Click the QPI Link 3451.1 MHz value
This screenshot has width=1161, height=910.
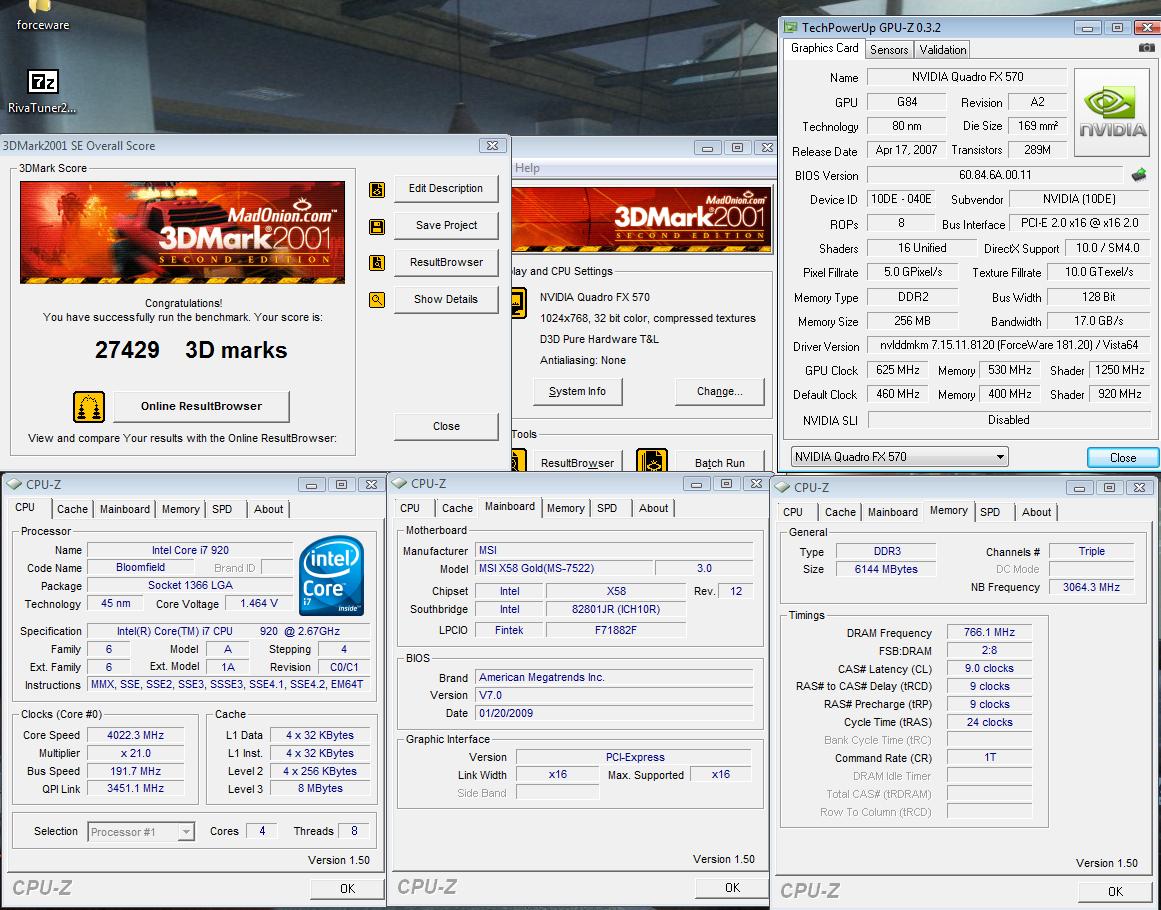click(135, 789)
